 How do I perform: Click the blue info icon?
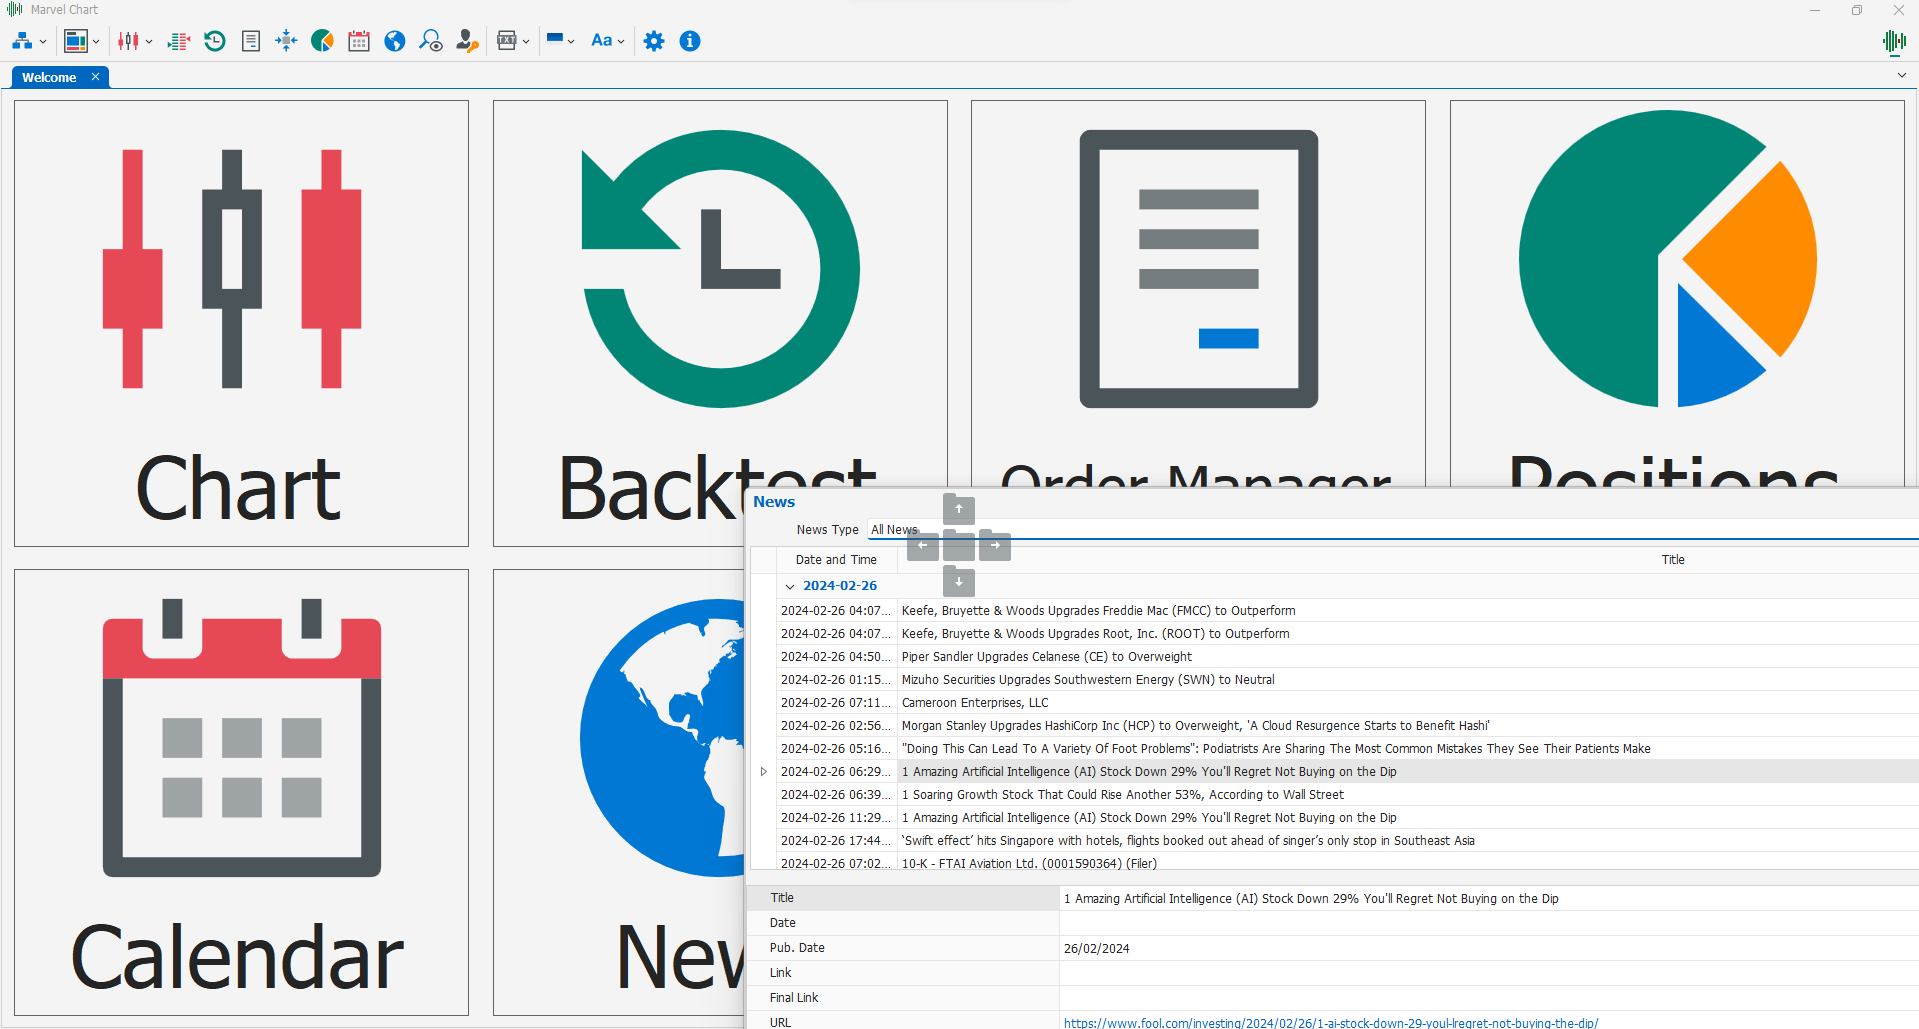[690, 41]
